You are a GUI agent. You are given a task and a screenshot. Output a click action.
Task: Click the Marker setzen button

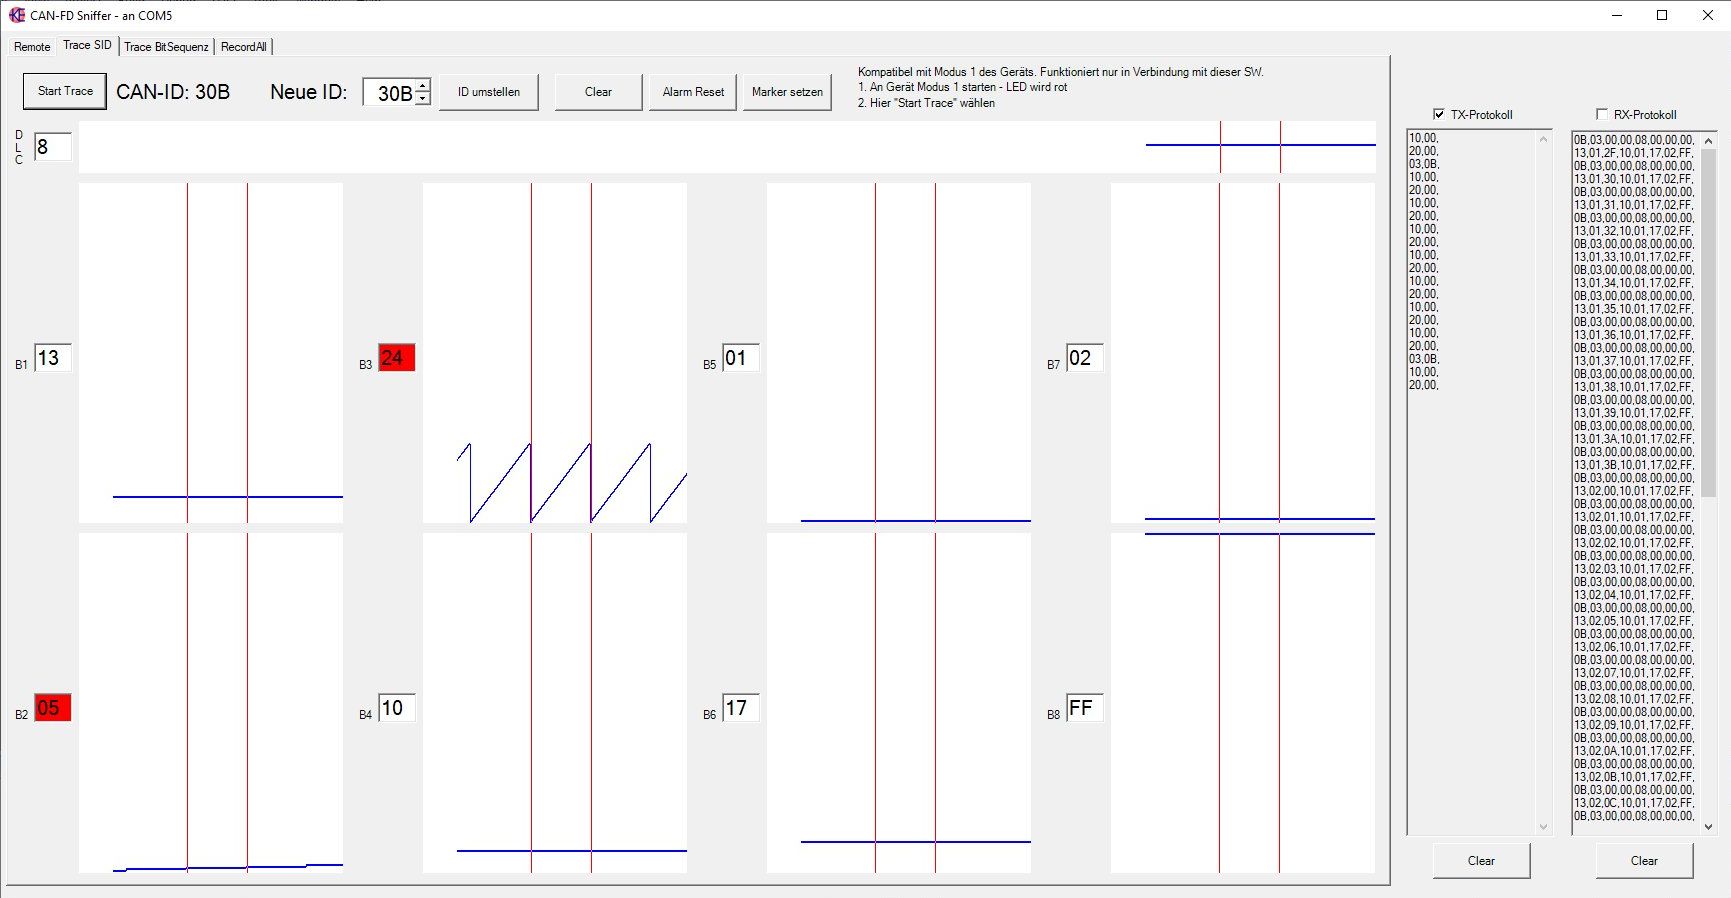pyautogui.click(x=787, y=92)
